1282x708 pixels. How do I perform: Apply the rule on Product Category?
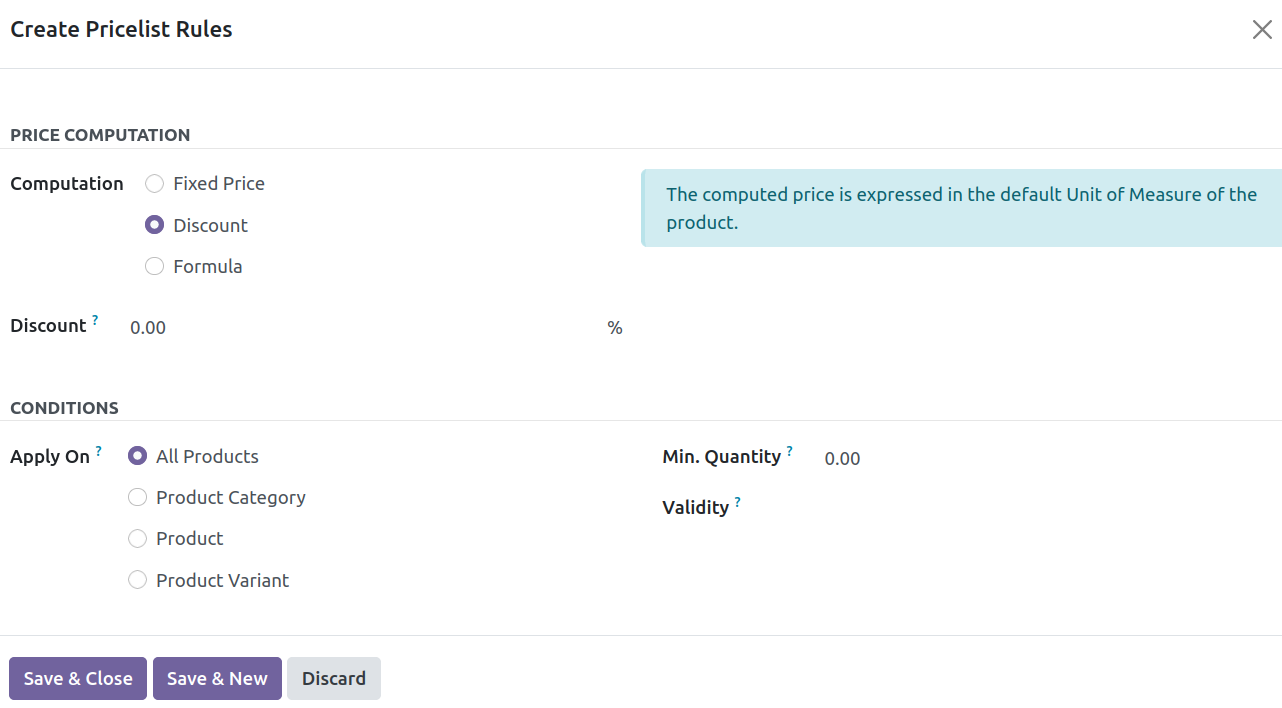[x=138, y=497]
